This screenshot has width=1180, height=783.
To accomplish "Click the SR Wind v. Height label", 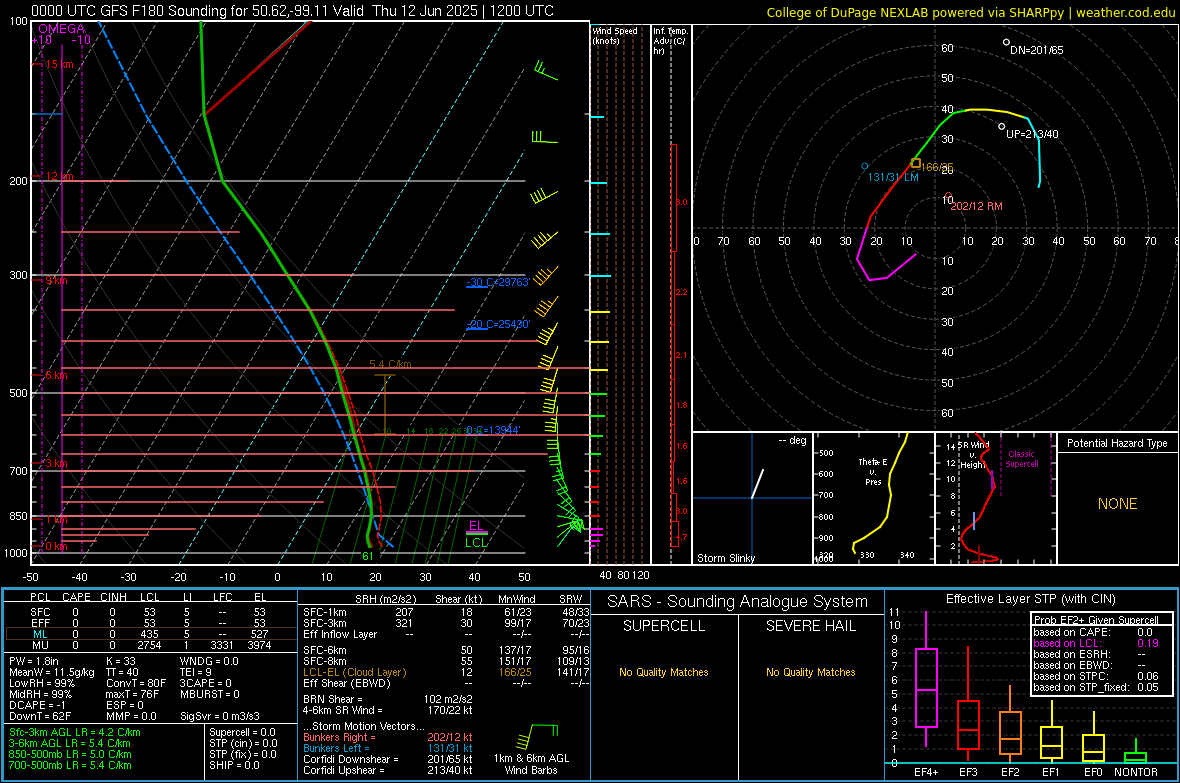I will (x=973, y=455).
